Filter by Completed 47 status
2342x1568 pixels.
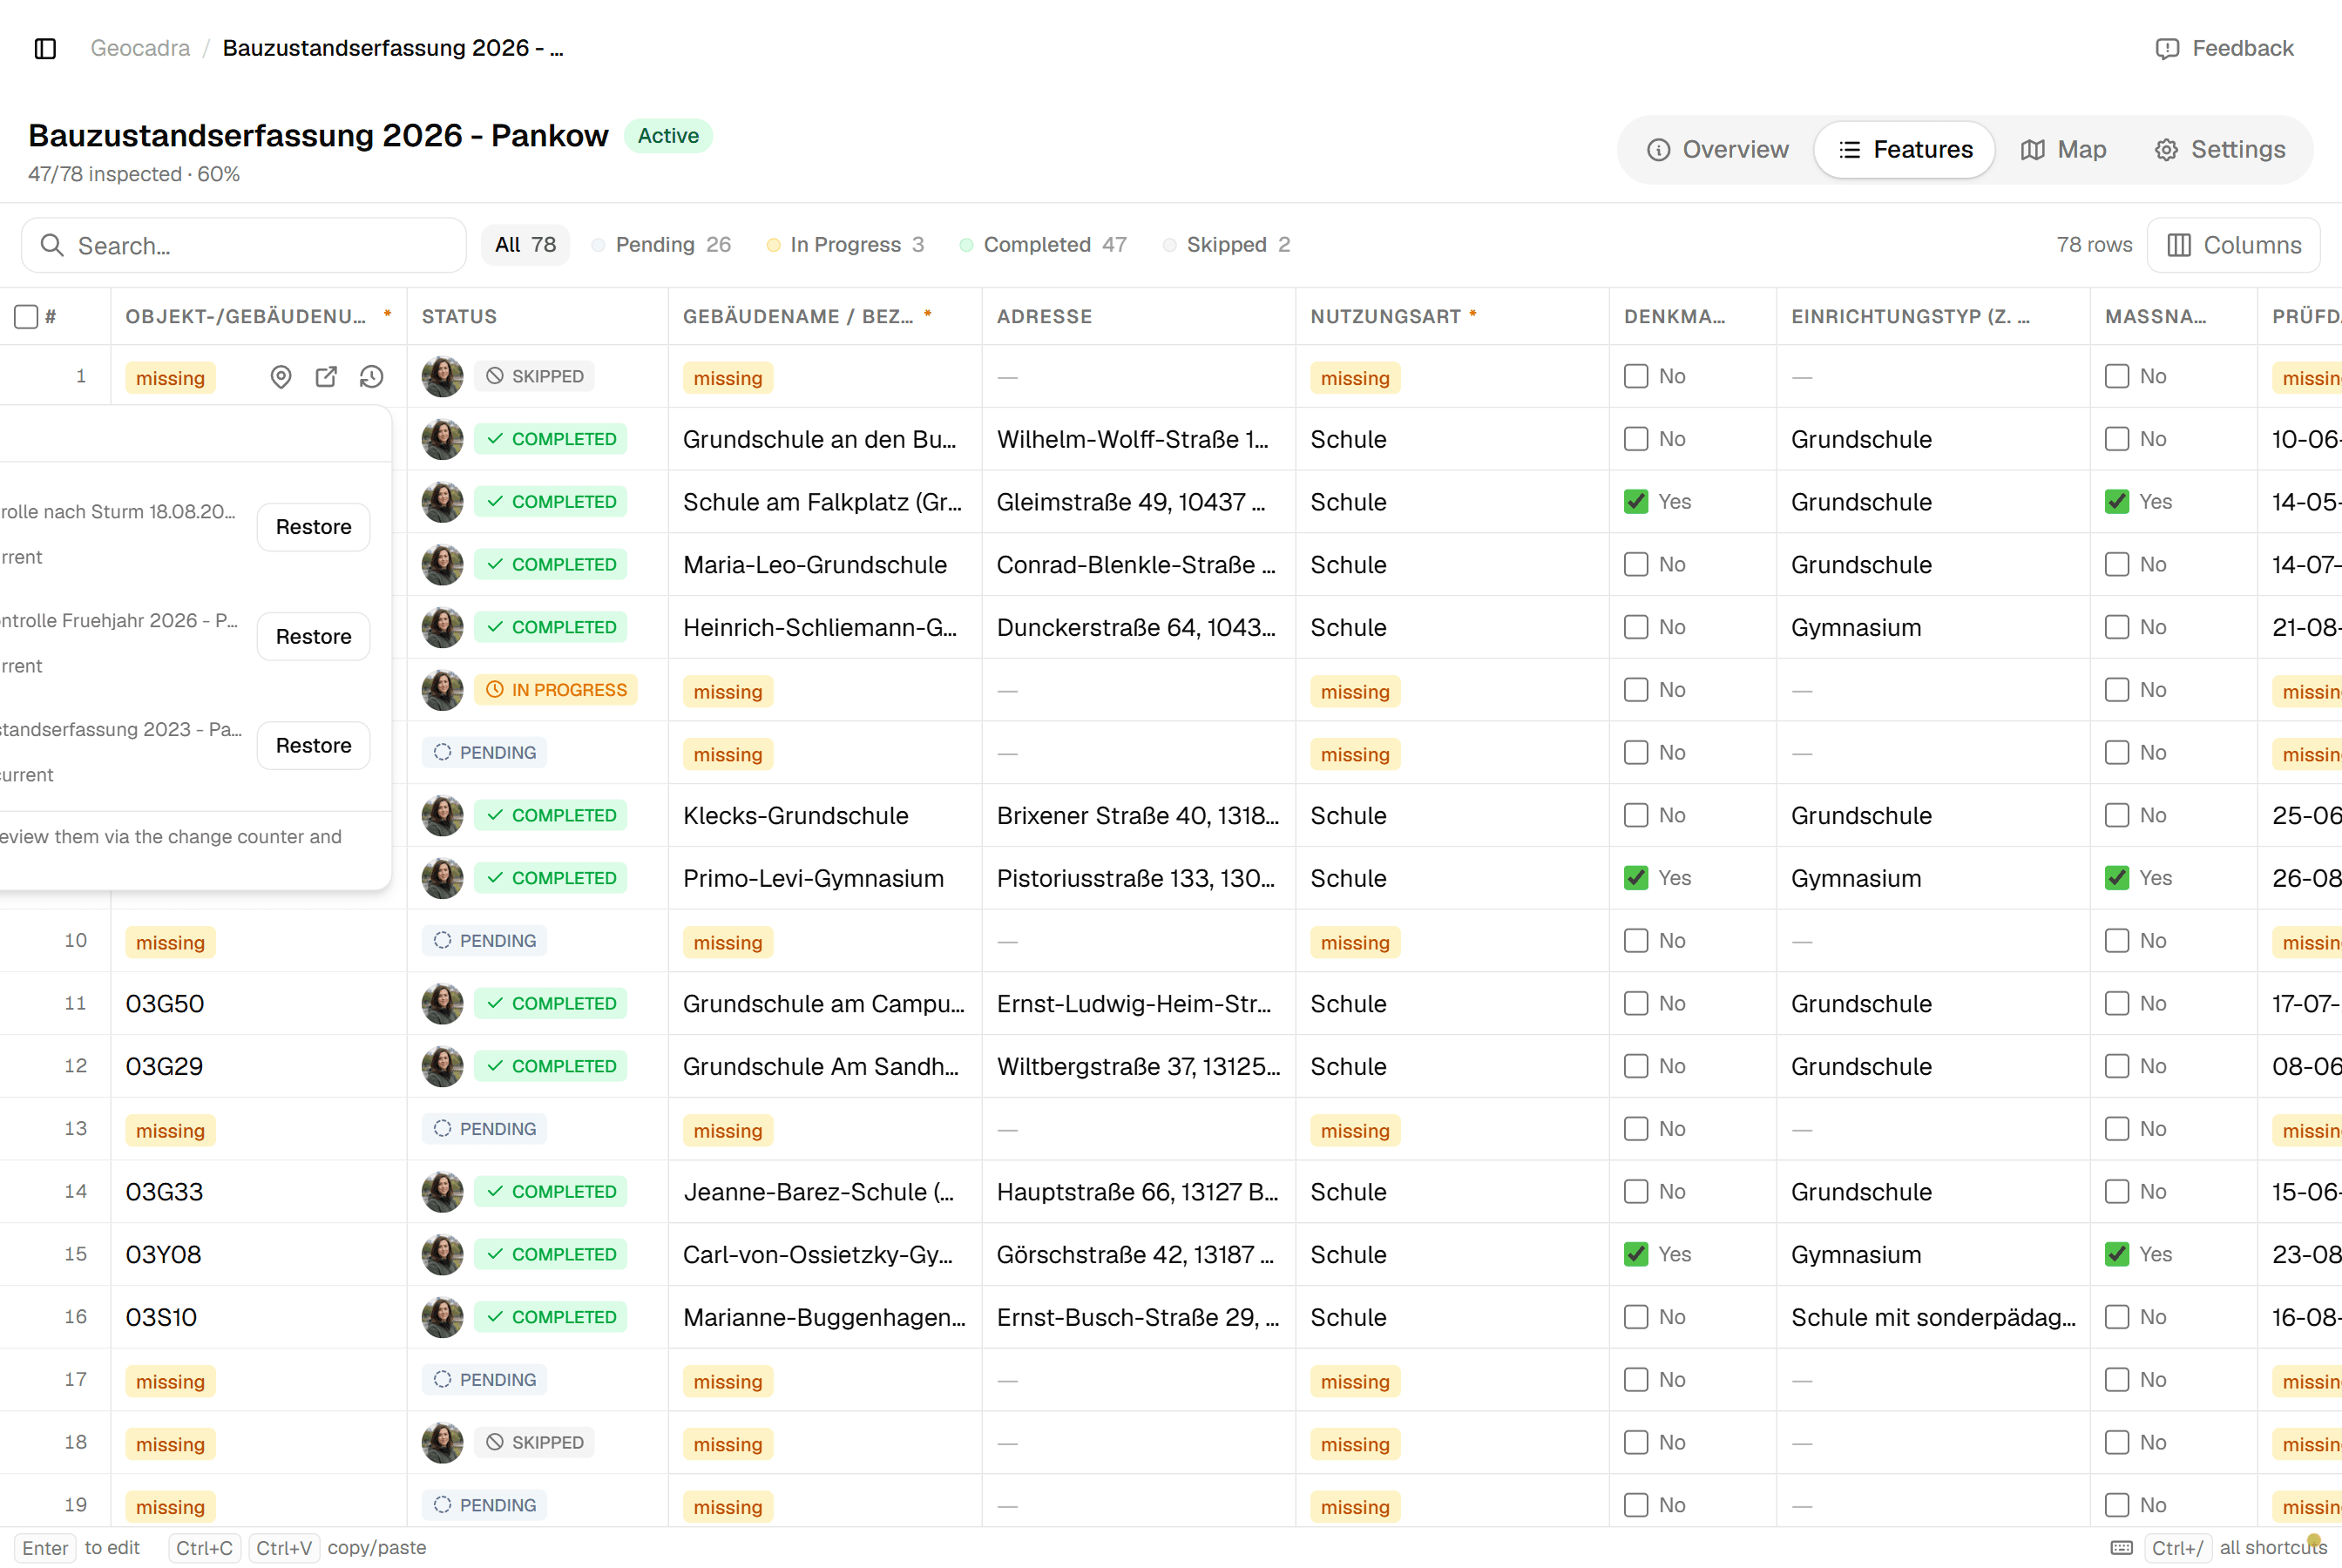(x=1043, y=245)
